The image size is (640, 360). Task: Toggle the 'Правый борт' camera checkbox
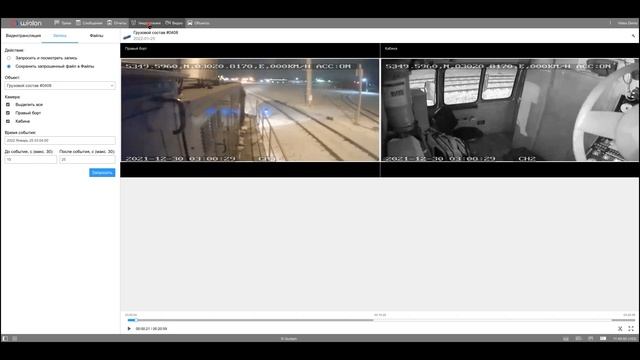click(8, 113)
